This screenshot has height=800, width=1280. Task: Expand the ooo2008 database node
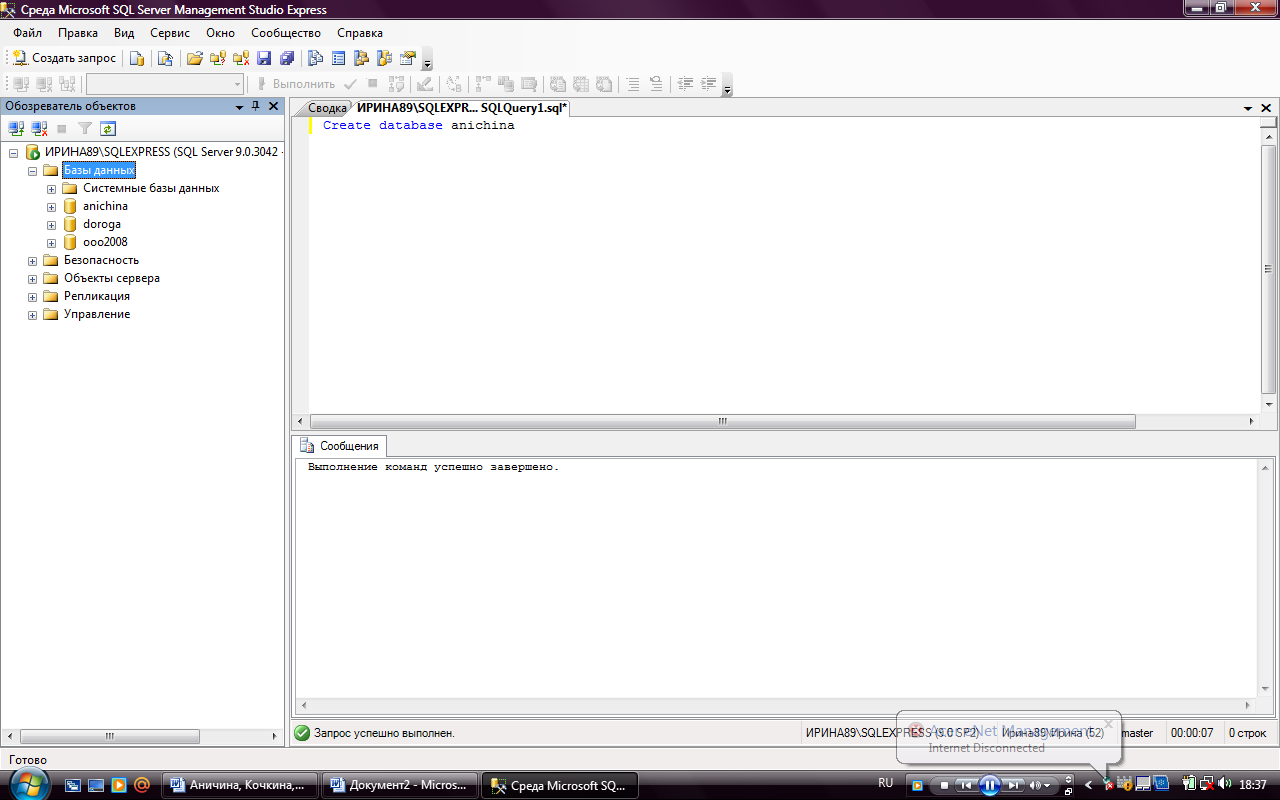click(x=51, y=242)
